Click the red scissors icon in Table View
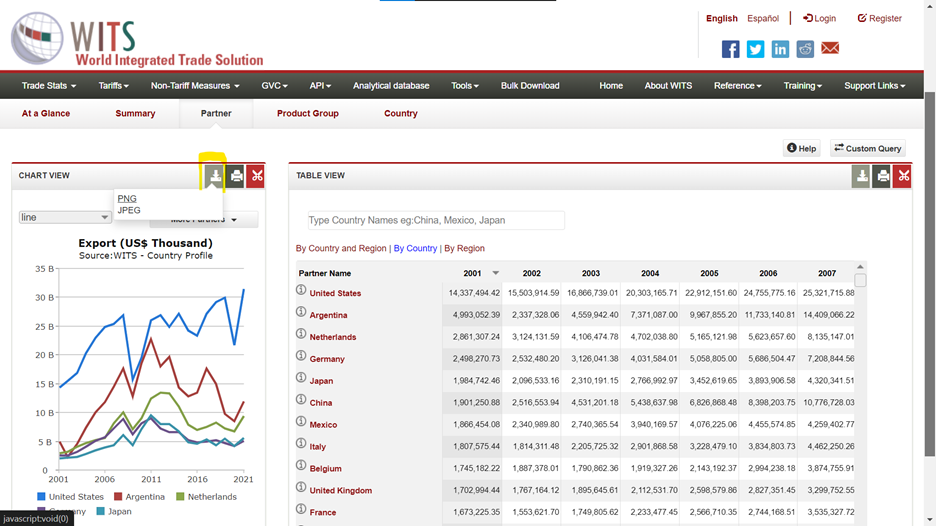The width and height of the screenshot is (936, 526). [902, 176]
